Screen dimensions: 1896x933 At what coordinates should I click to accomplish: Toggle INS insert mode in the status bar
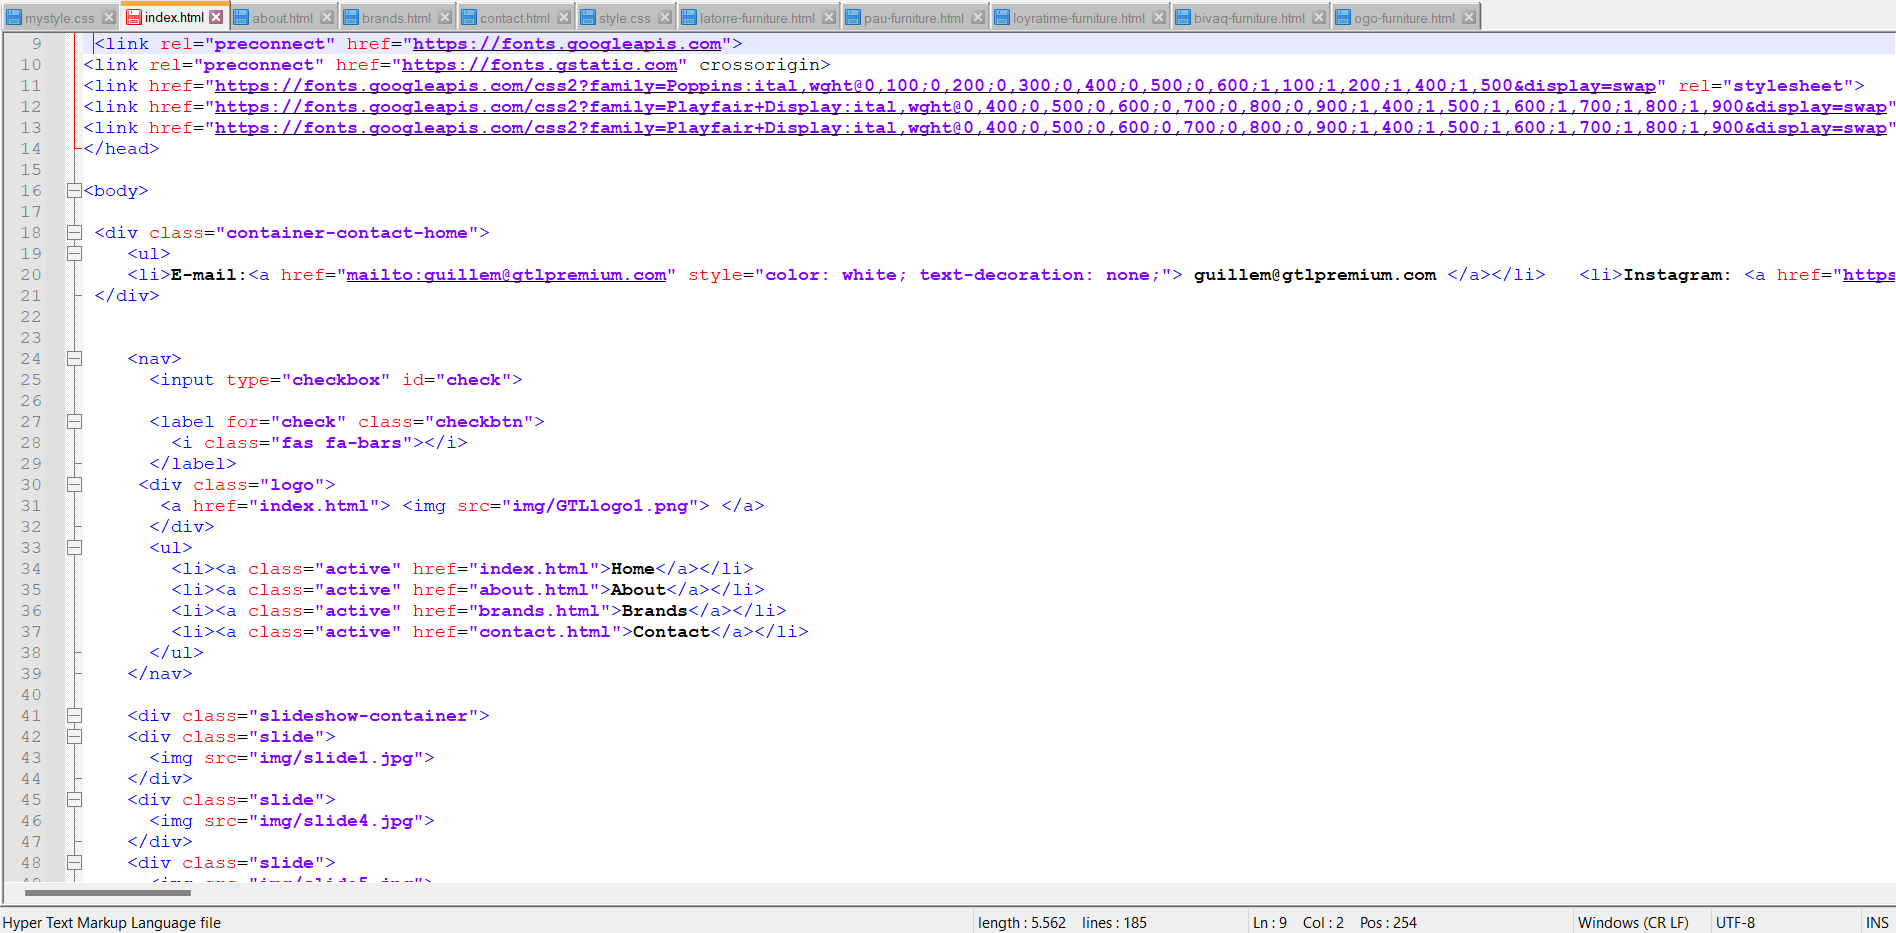(x=1876, y=923)
